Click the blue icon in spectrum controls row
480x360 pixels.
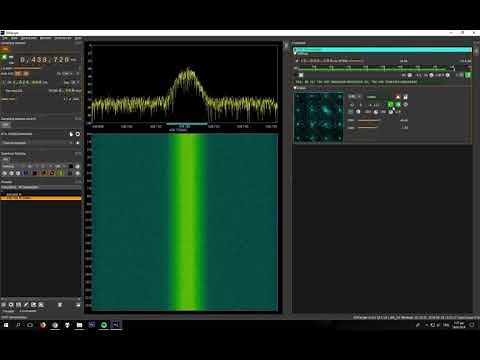pos(26,173)
